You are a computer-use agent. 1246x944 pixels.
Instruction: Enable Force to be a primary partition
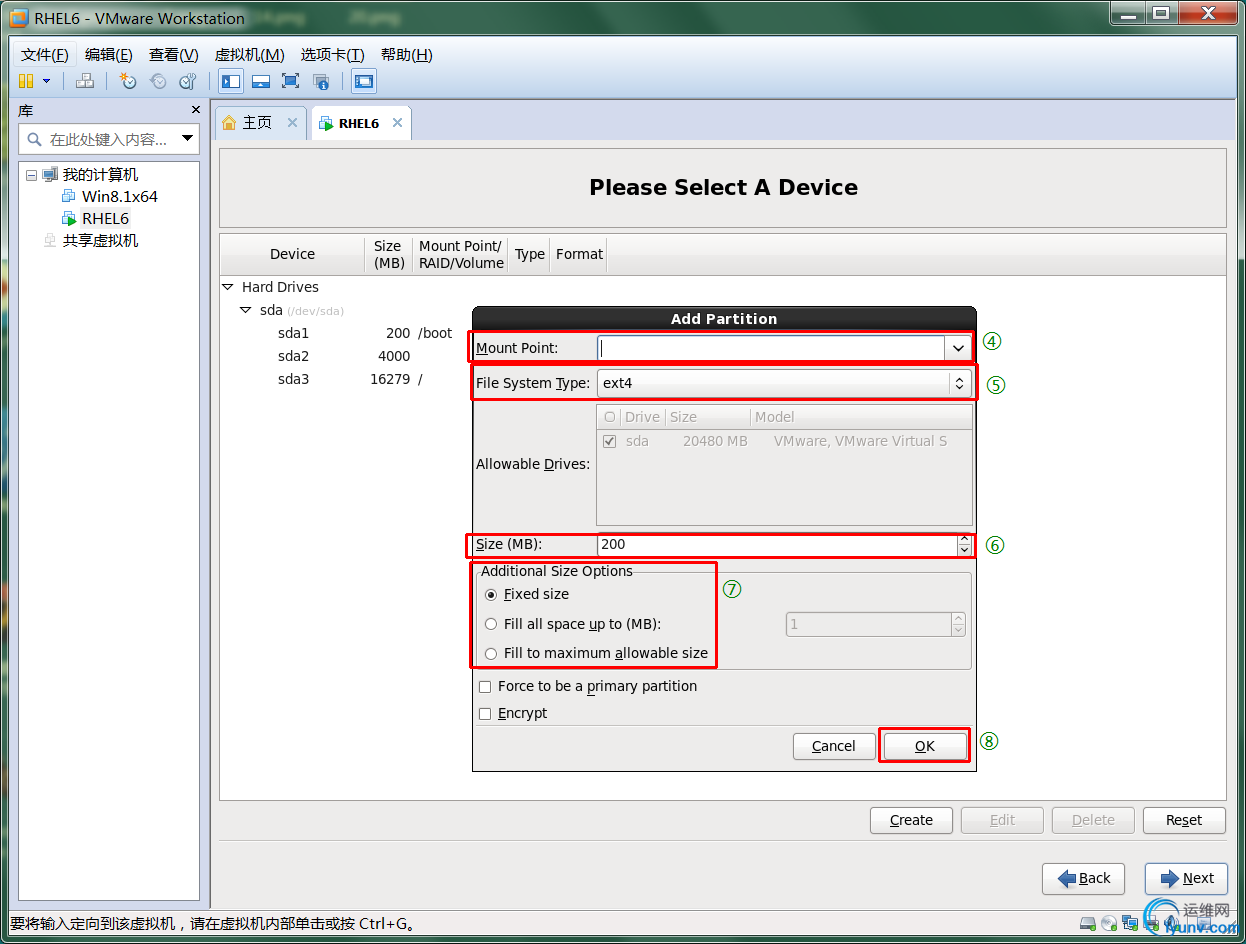[485, 686]
